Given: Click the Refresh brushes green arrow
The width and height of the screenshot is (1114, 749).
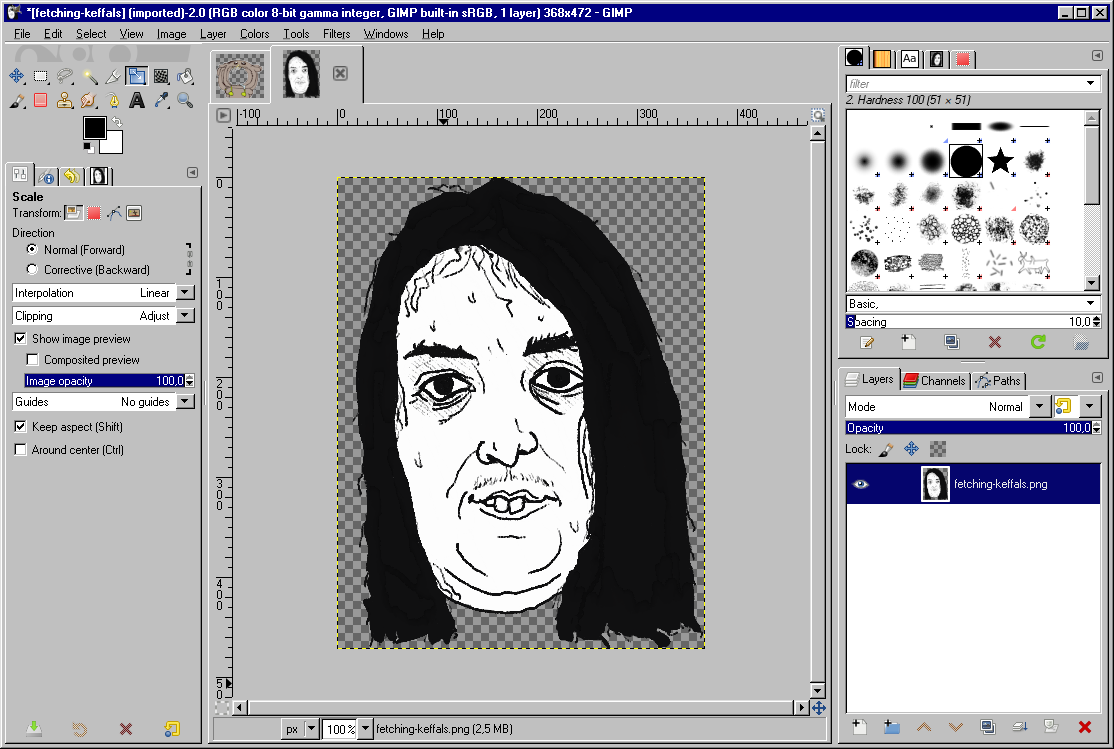Looking at the screenshot, I should pos(1038,343).
